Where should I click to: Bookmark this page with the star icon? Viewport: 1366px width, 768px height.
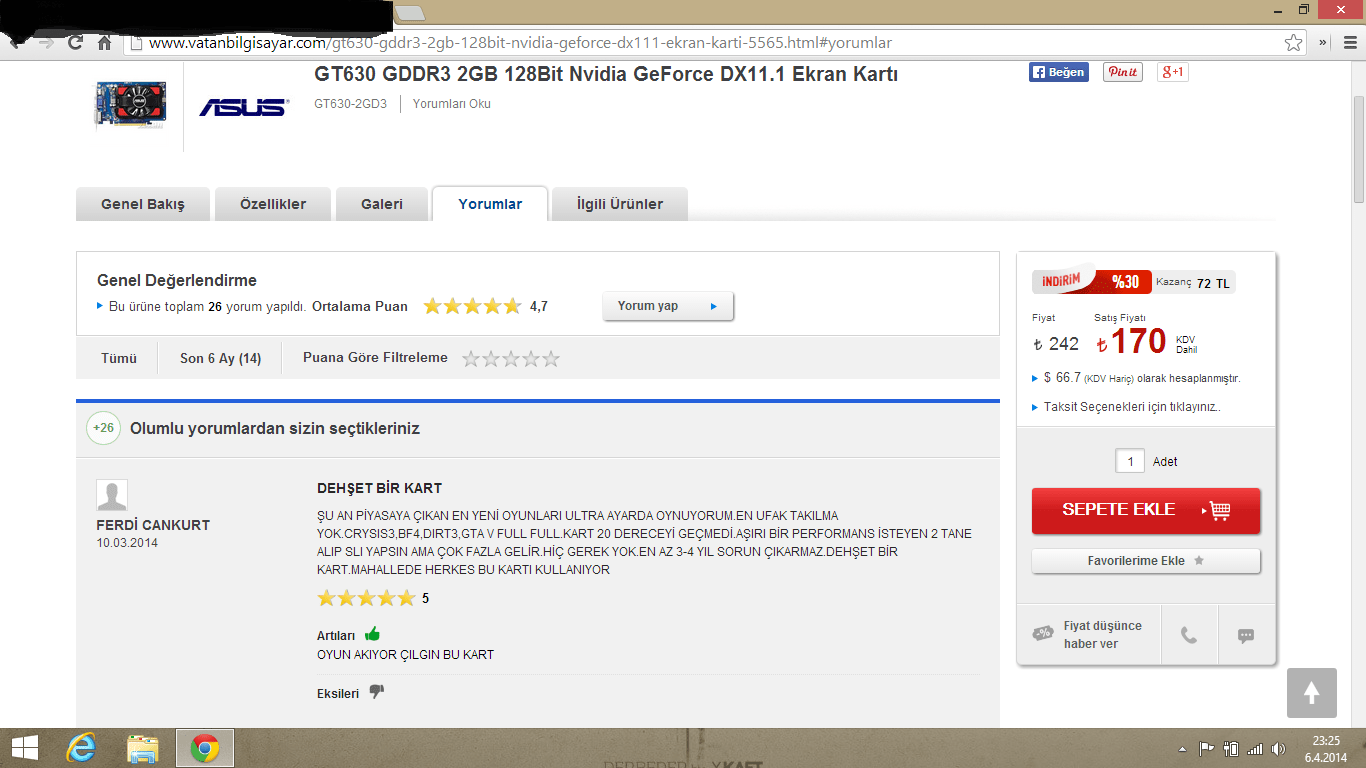point(1294,43)
